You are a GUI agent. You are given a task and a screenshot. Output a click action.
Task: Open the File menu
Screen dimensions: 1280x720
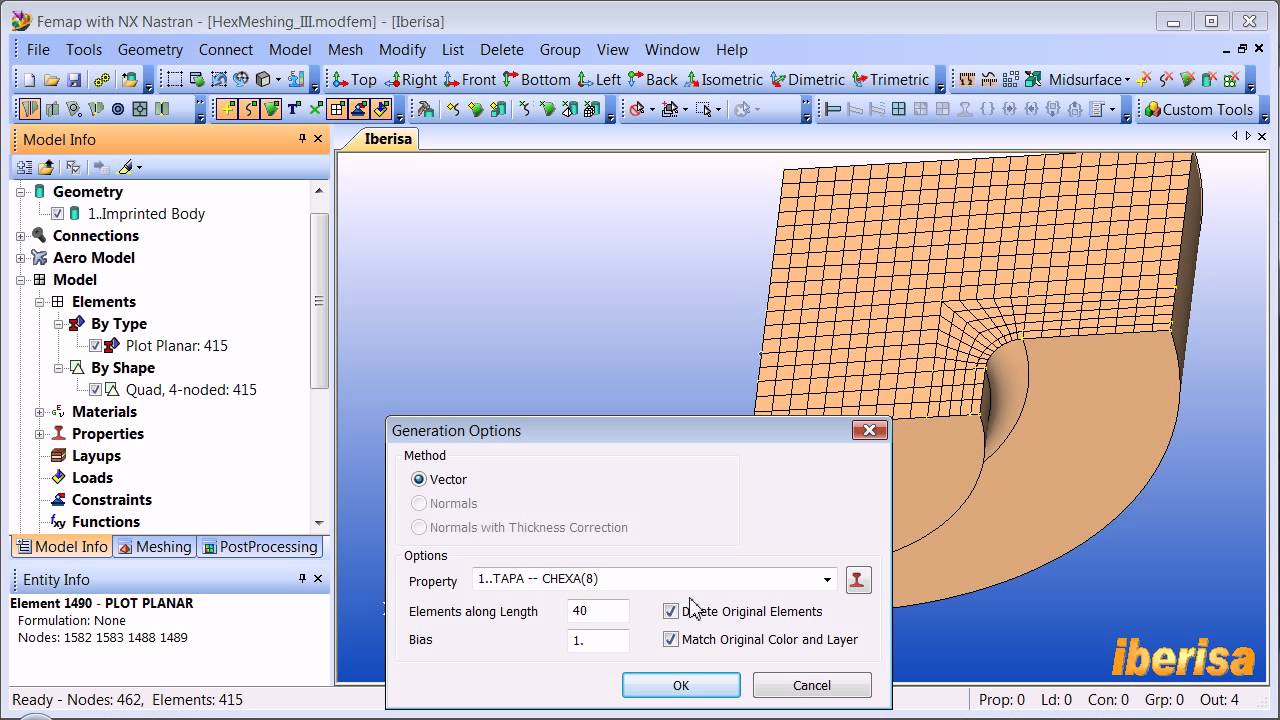(x=38, y=49)
